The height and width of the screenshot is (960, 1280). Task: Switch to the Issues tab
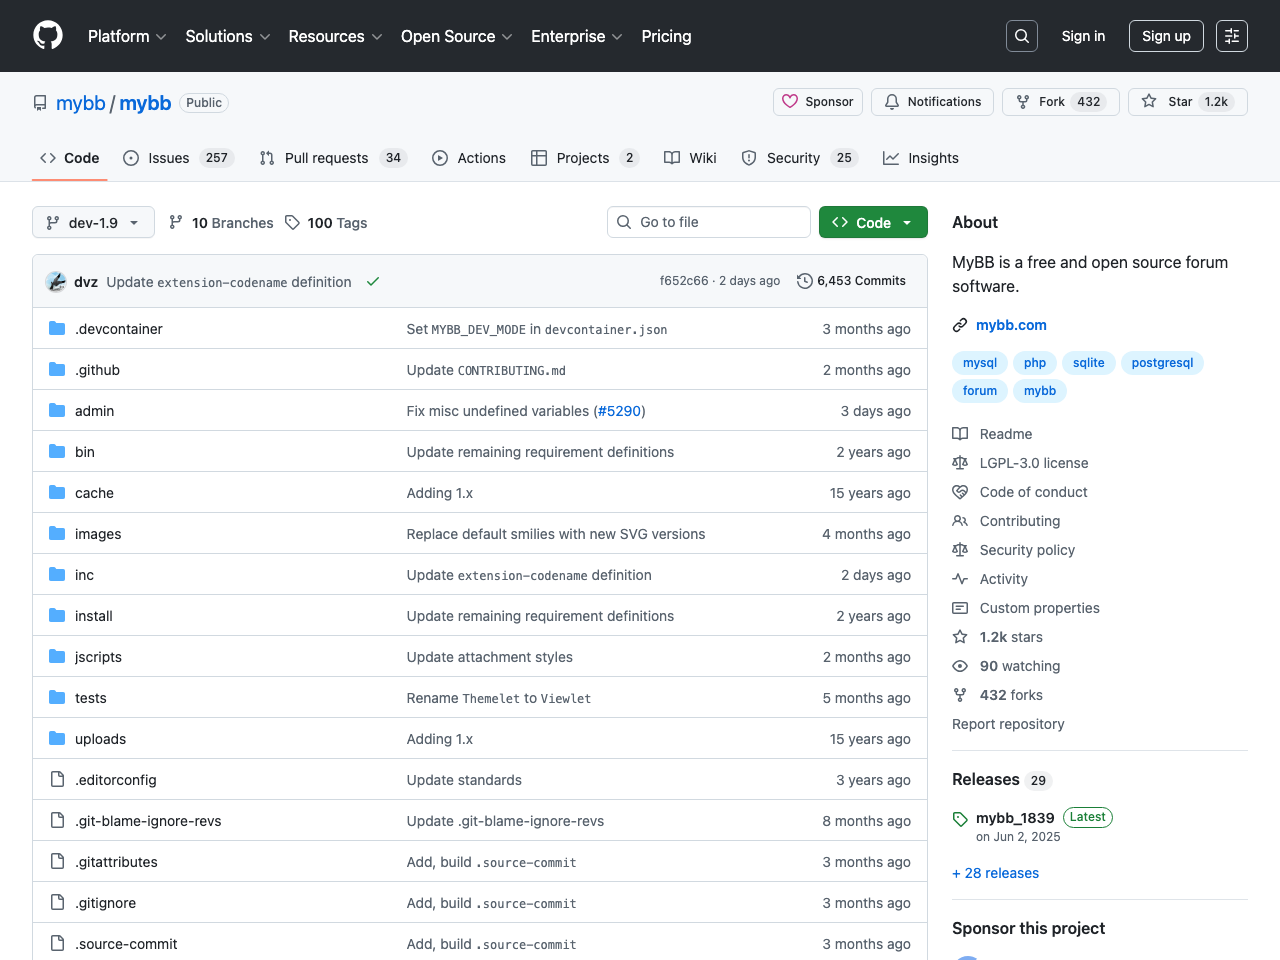click(x=177, y=158)
